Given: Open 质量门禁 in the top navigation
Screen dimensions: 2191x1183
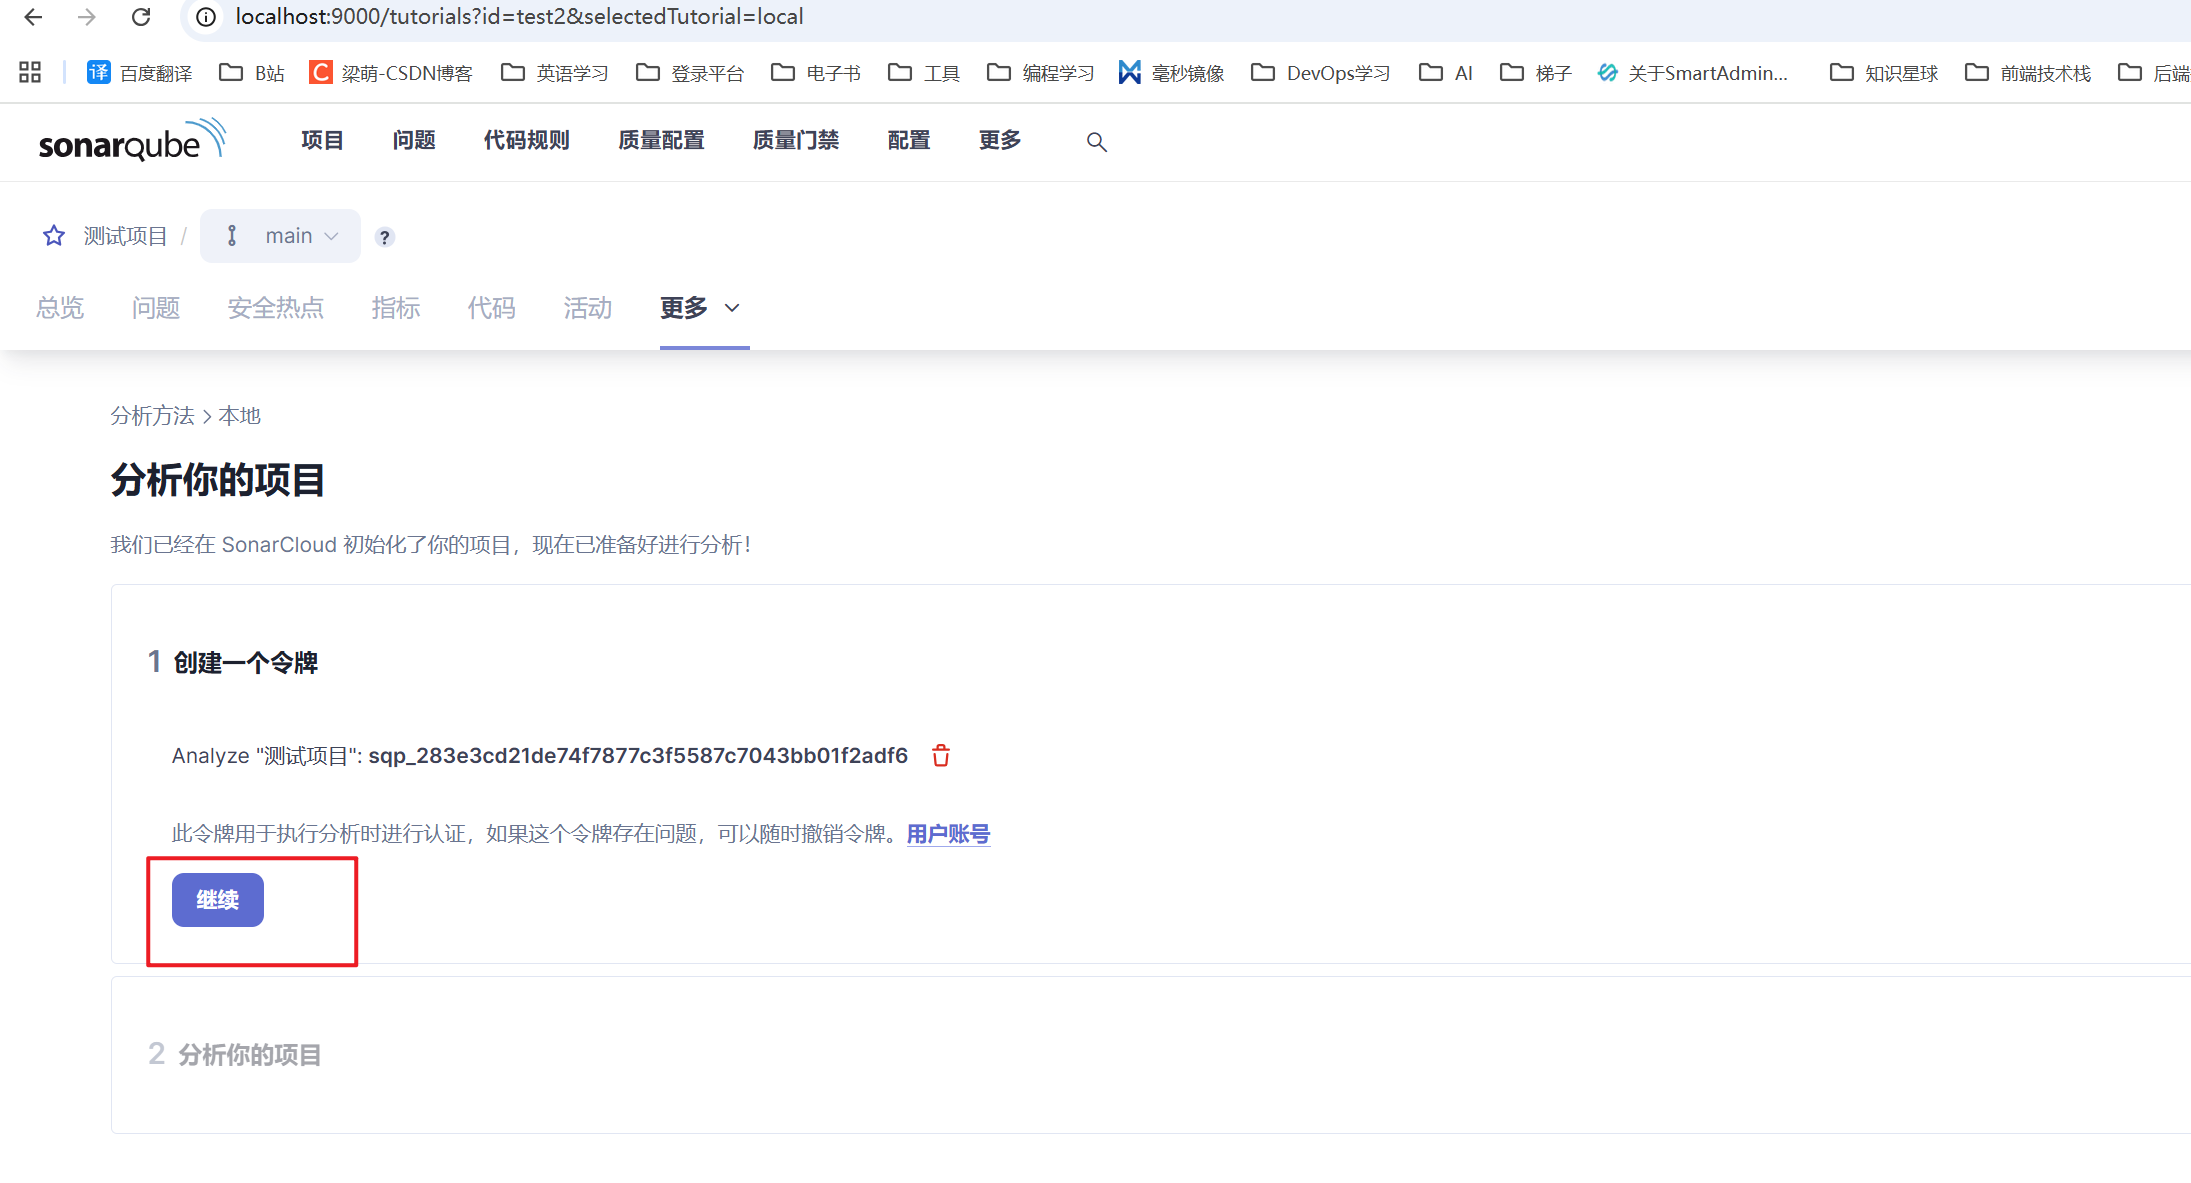Looking at the screenshot, I should click(x=796, y=140).
